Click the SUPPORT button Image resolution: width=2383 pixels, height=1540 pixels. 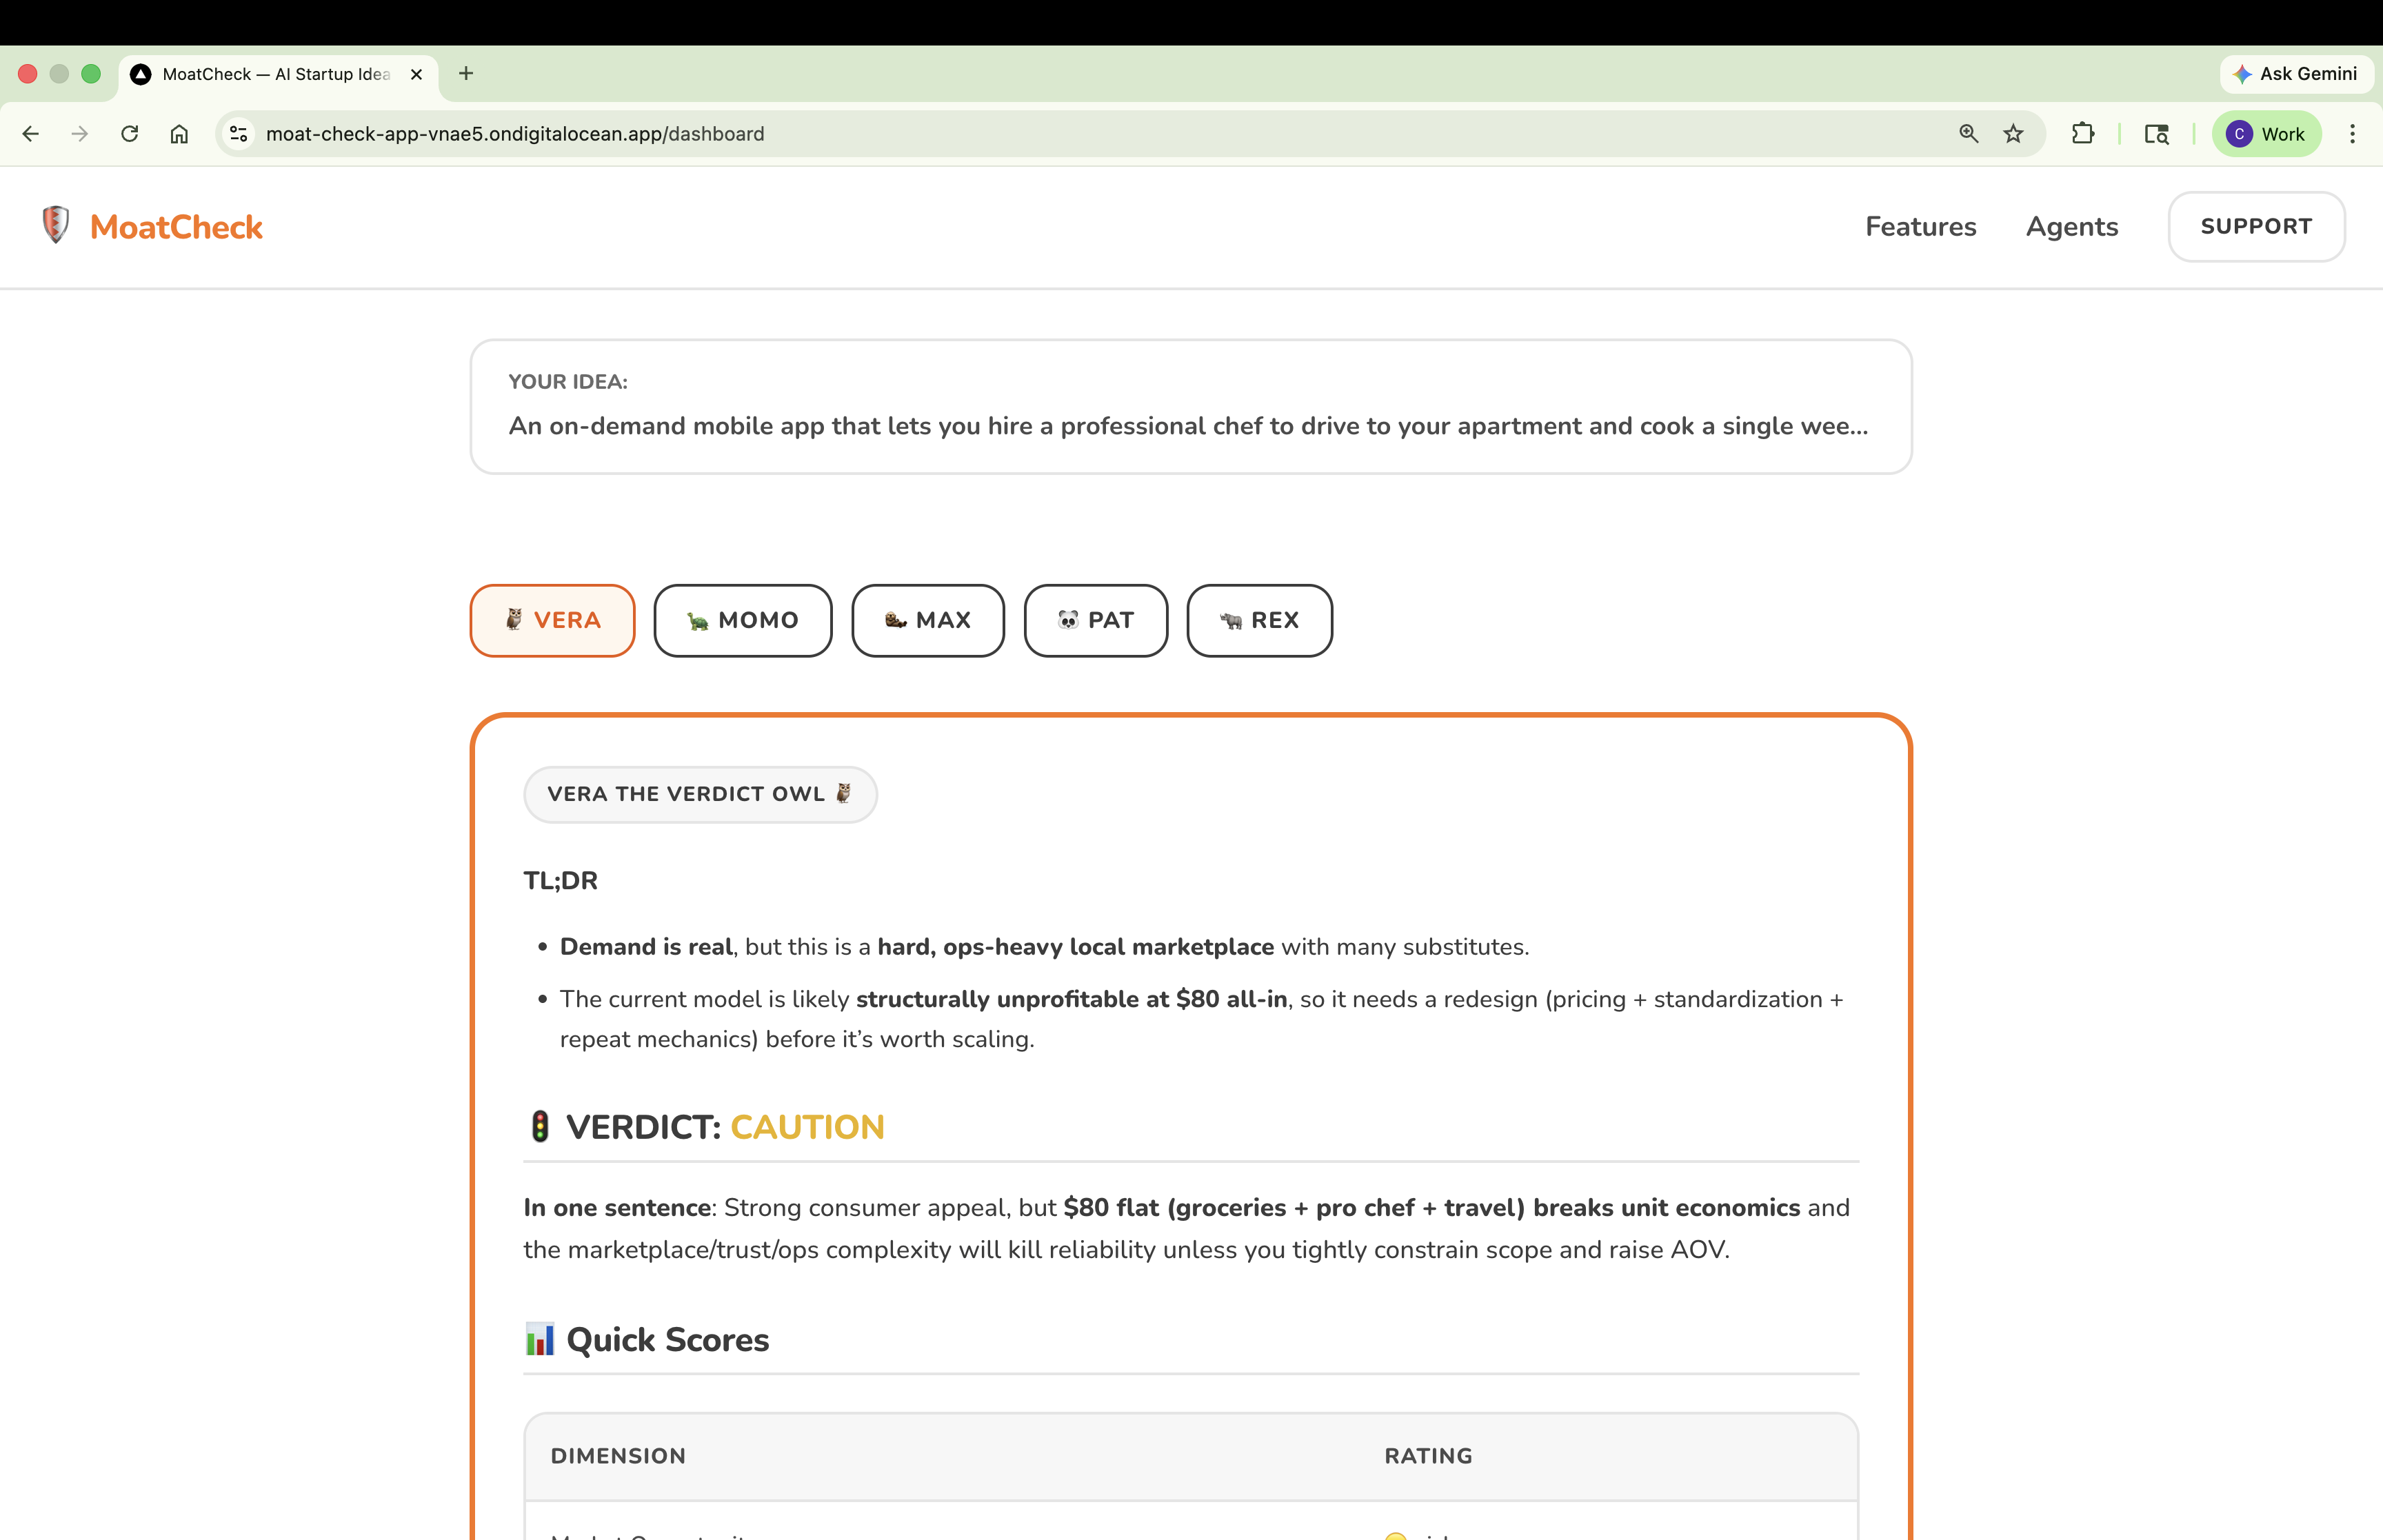(2255, 226)
